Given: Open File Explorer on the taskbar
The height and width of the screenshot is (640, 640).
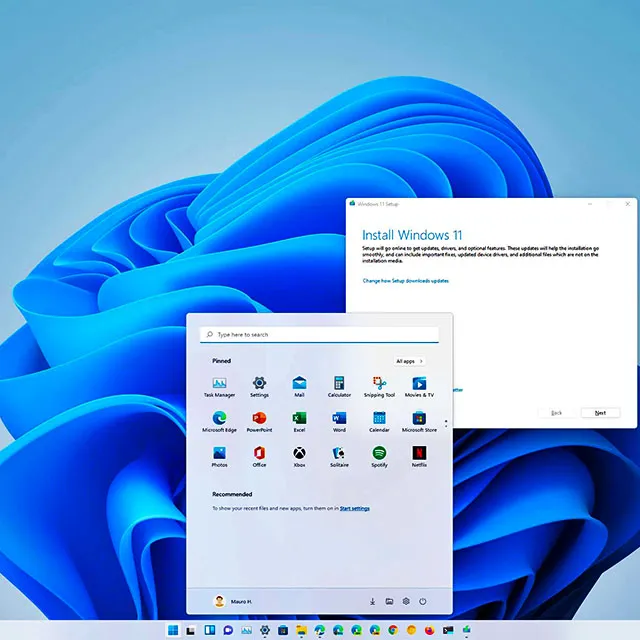Looking at the screenshot, I should [x=301, y=631].
